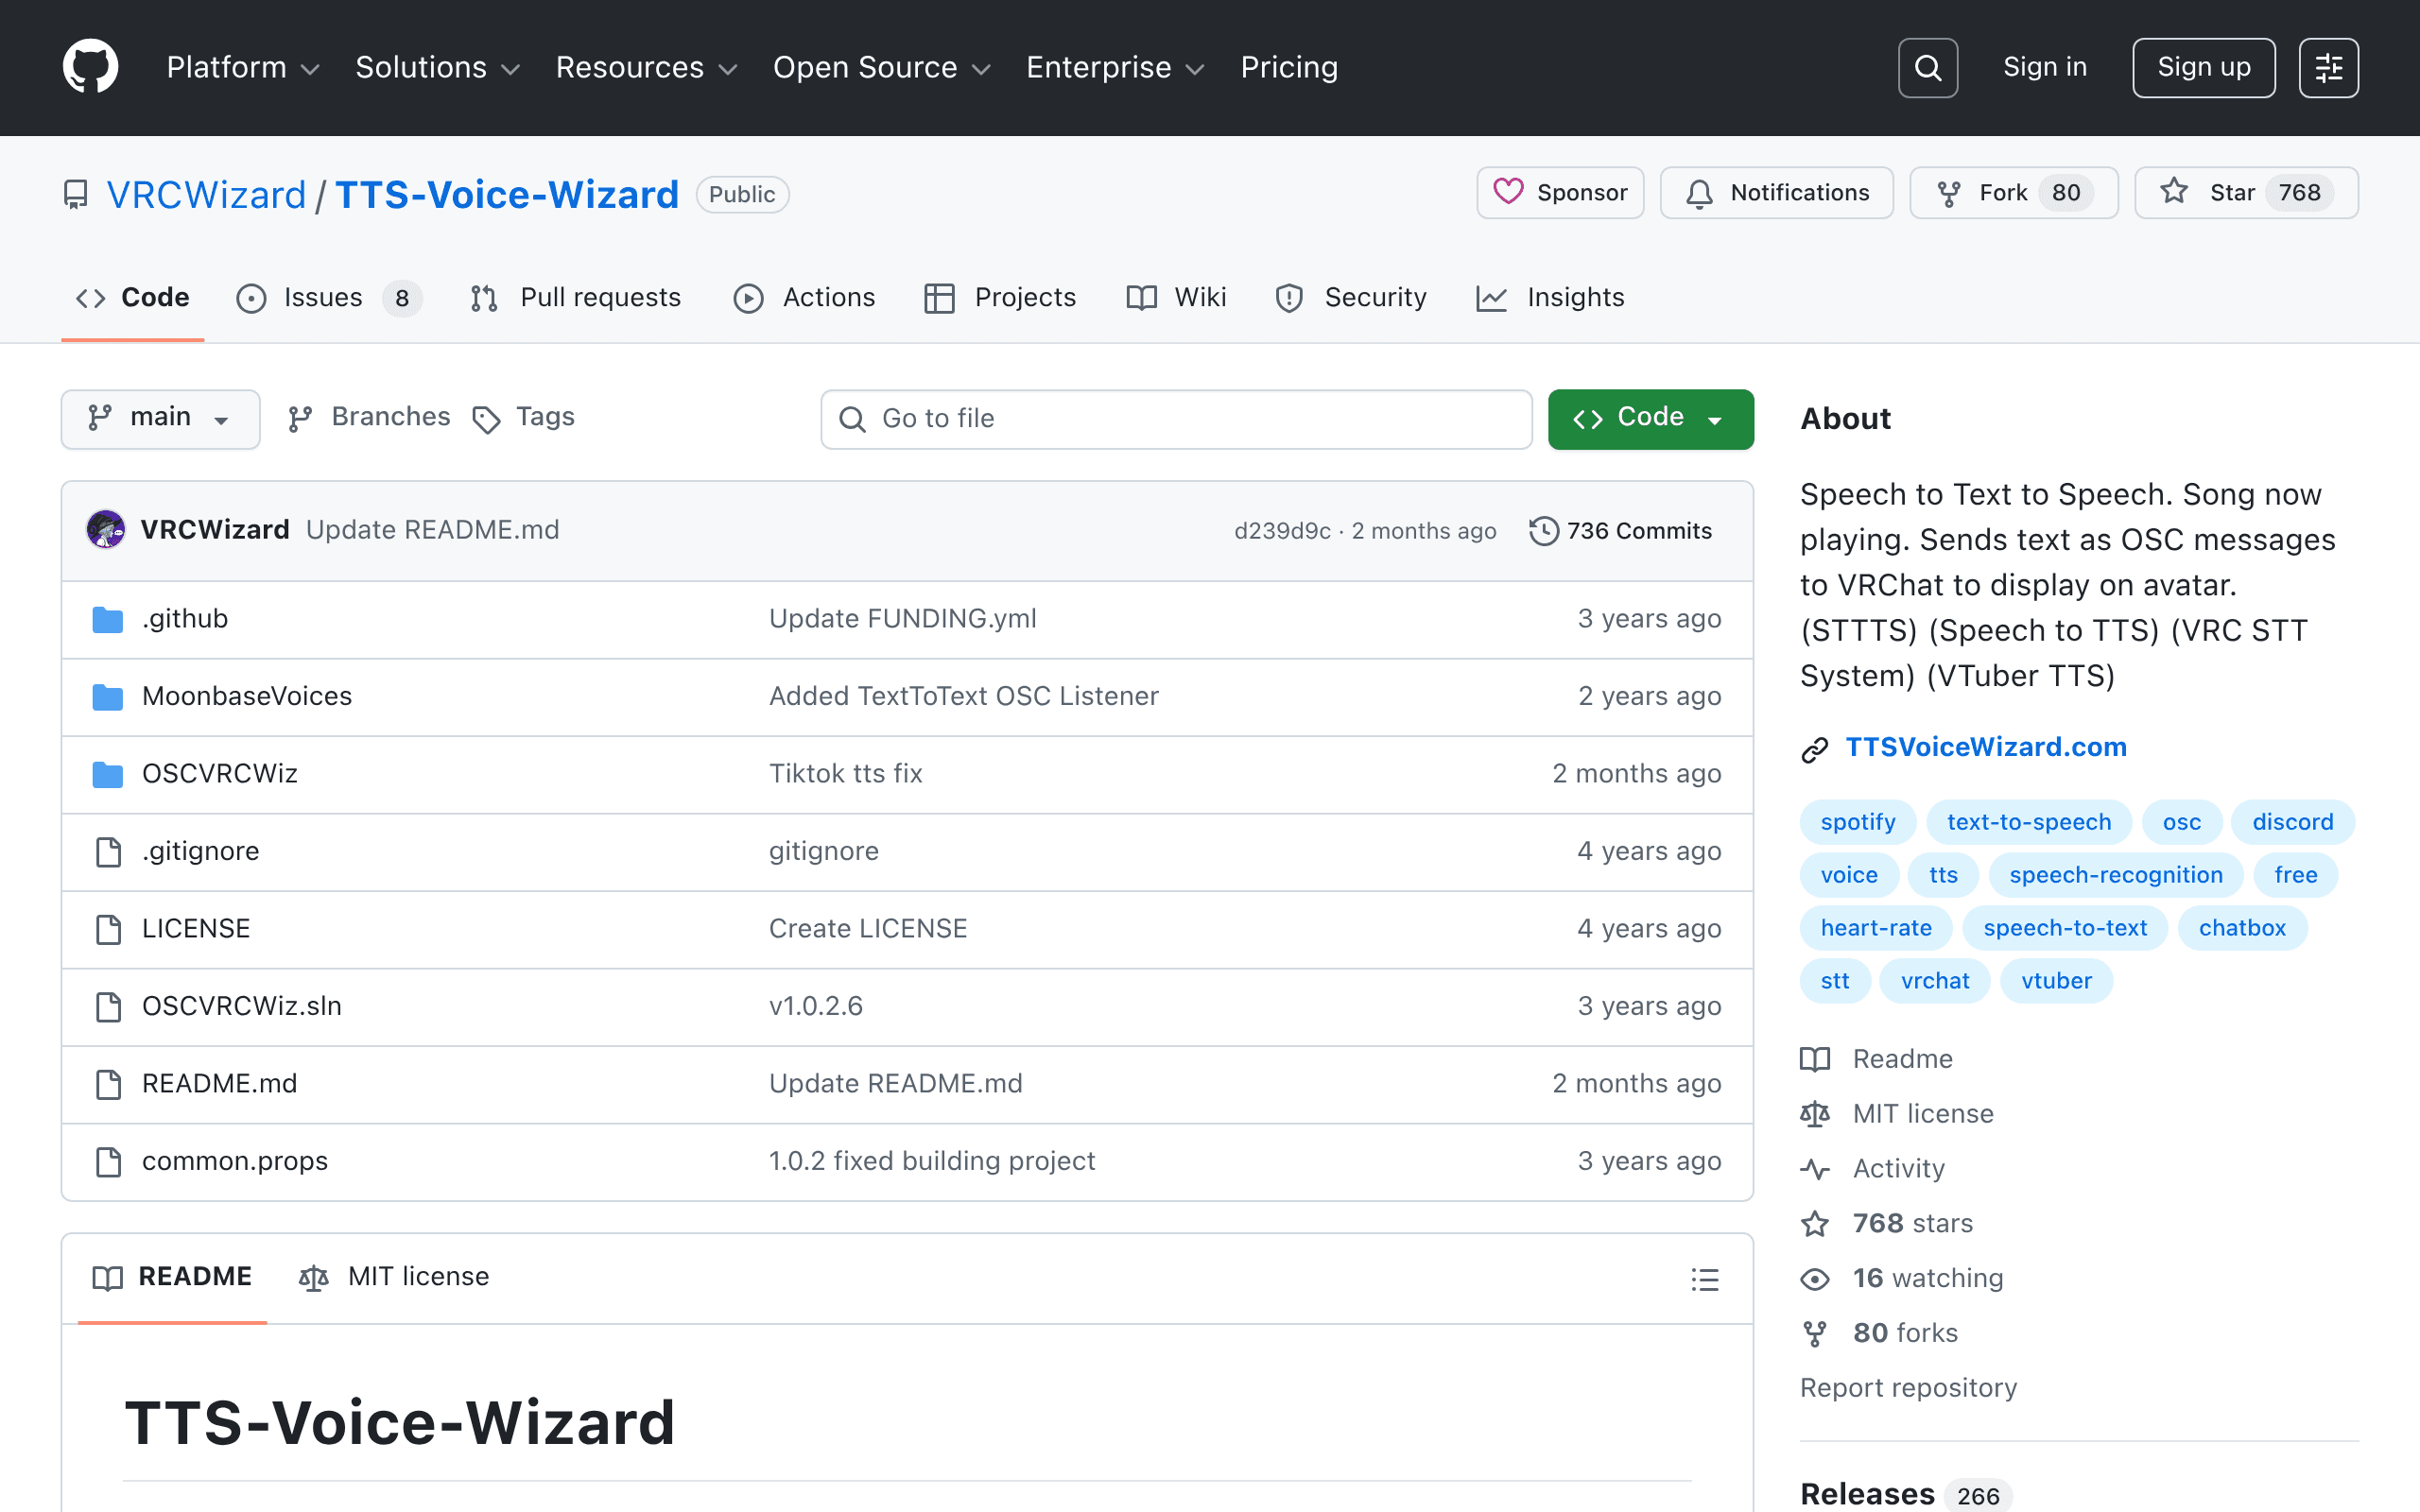Click the vrchat topic tag
The width and height of the screenshot is (2420, 1512).
(x=1935, y=981)
